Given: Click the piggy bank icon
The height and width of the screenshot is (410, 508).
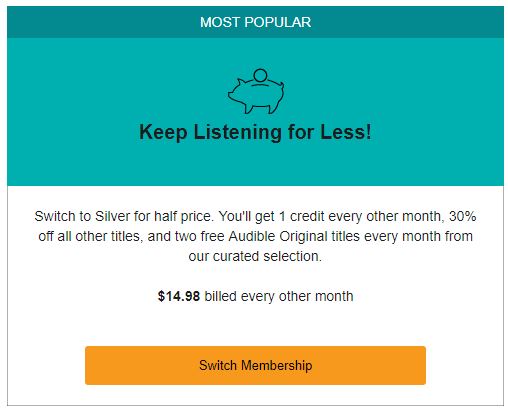Looking at the screenshot, I should (256, 91).
